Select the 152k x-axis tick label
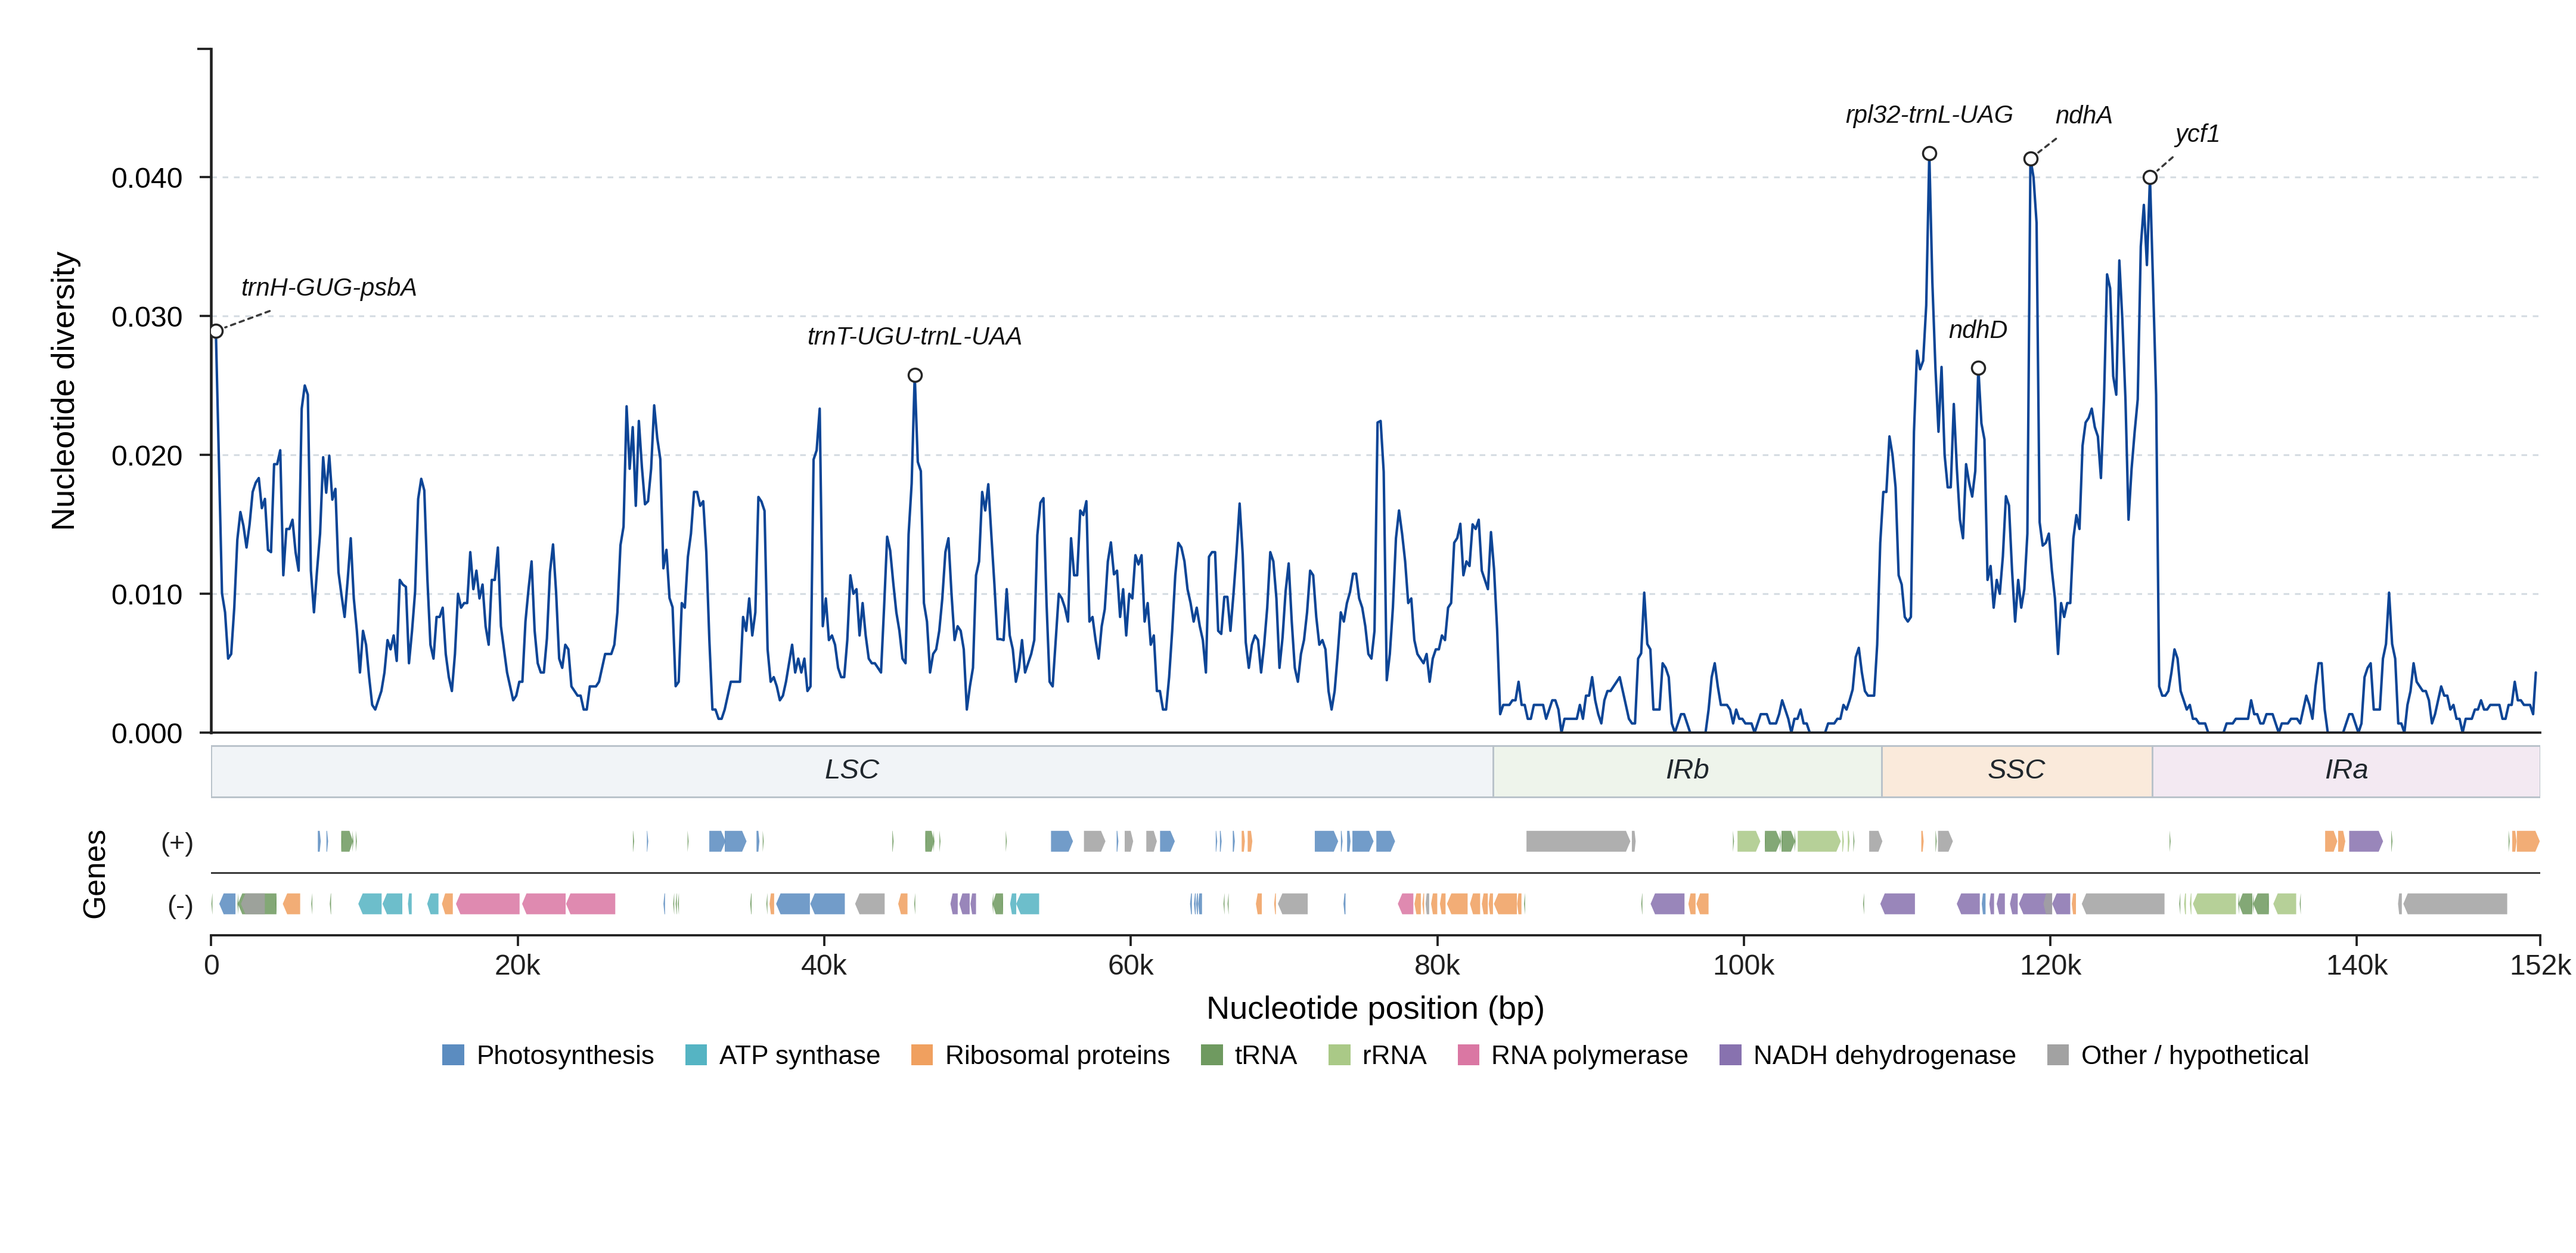 [x=2540, y=966]
